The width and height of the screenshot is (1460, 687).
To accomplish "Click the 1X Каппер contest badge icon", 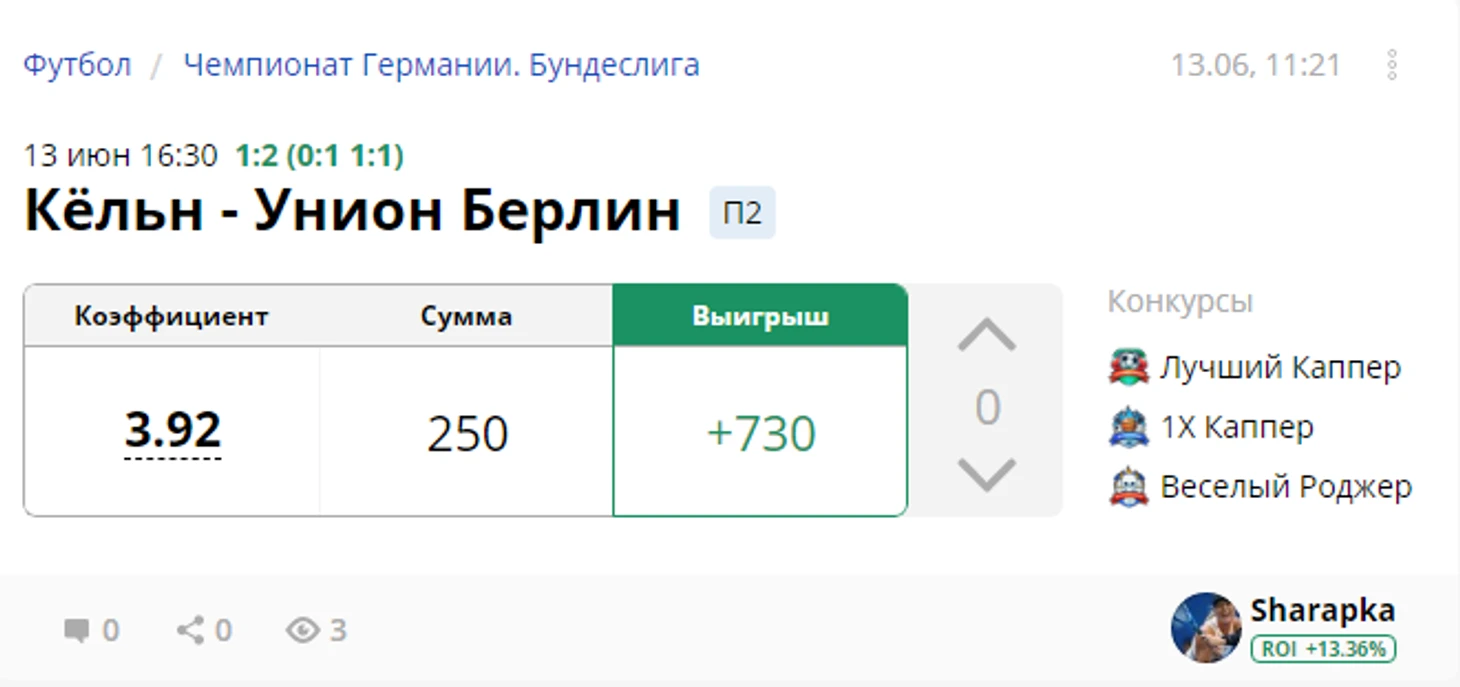I will point(1129,427).
